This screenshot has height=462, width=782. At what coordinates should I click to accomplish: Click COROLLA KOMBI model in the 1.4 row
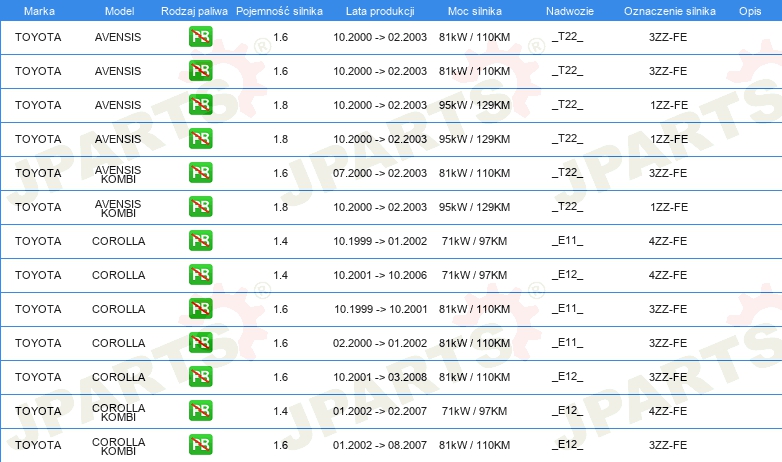(x=119, y=412)
